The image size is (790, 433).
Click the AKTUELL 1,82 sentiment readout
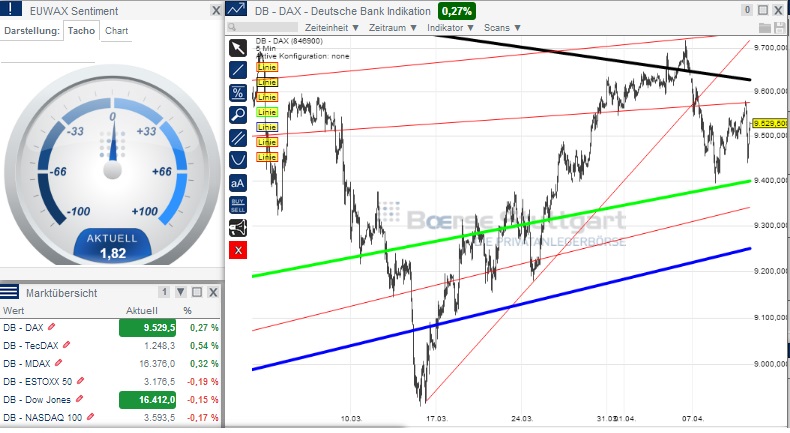(x=112, y=246)
